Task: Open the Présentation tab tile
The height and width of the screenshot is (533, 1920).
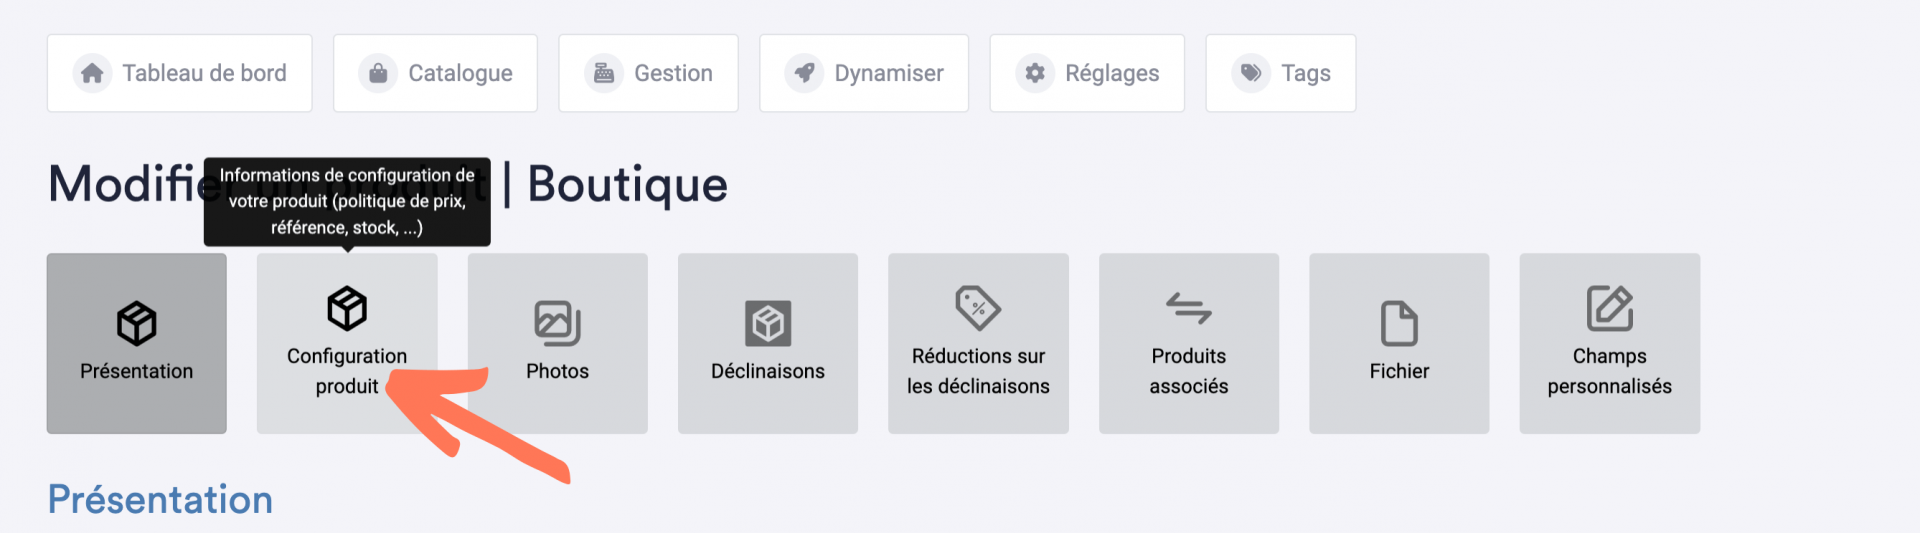Action: 137,343
